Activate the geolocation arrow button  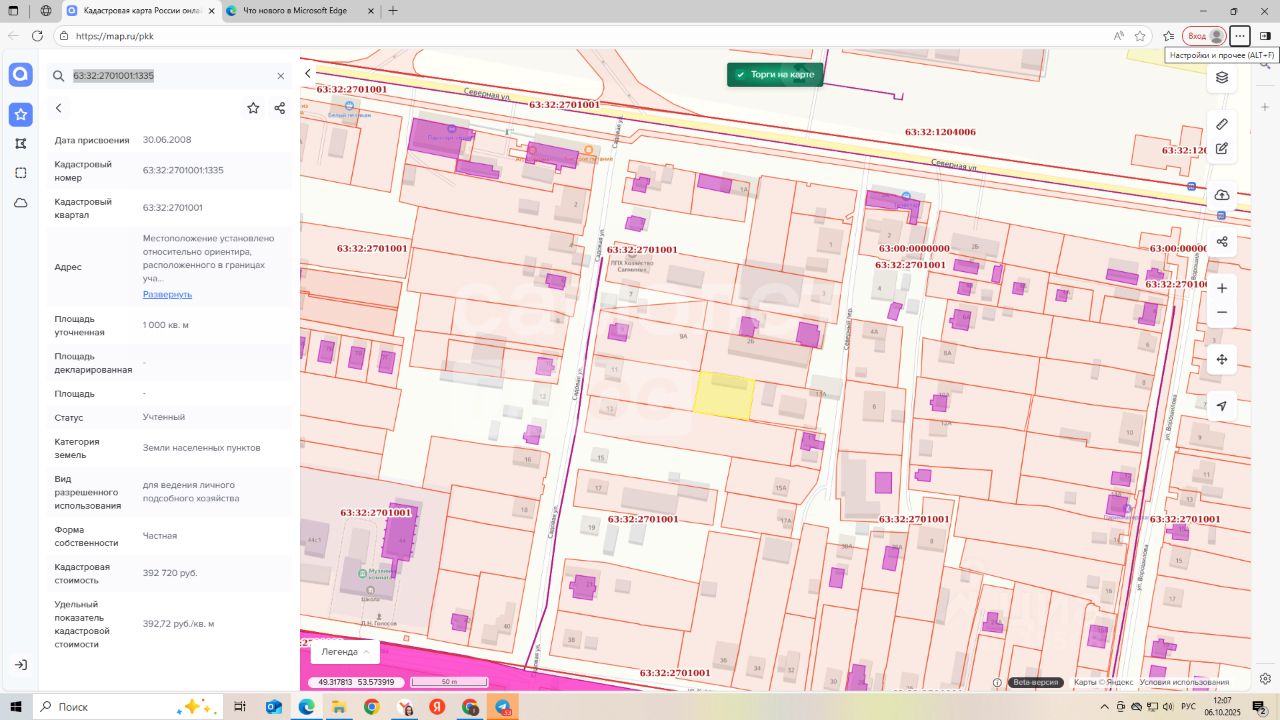1222,406
